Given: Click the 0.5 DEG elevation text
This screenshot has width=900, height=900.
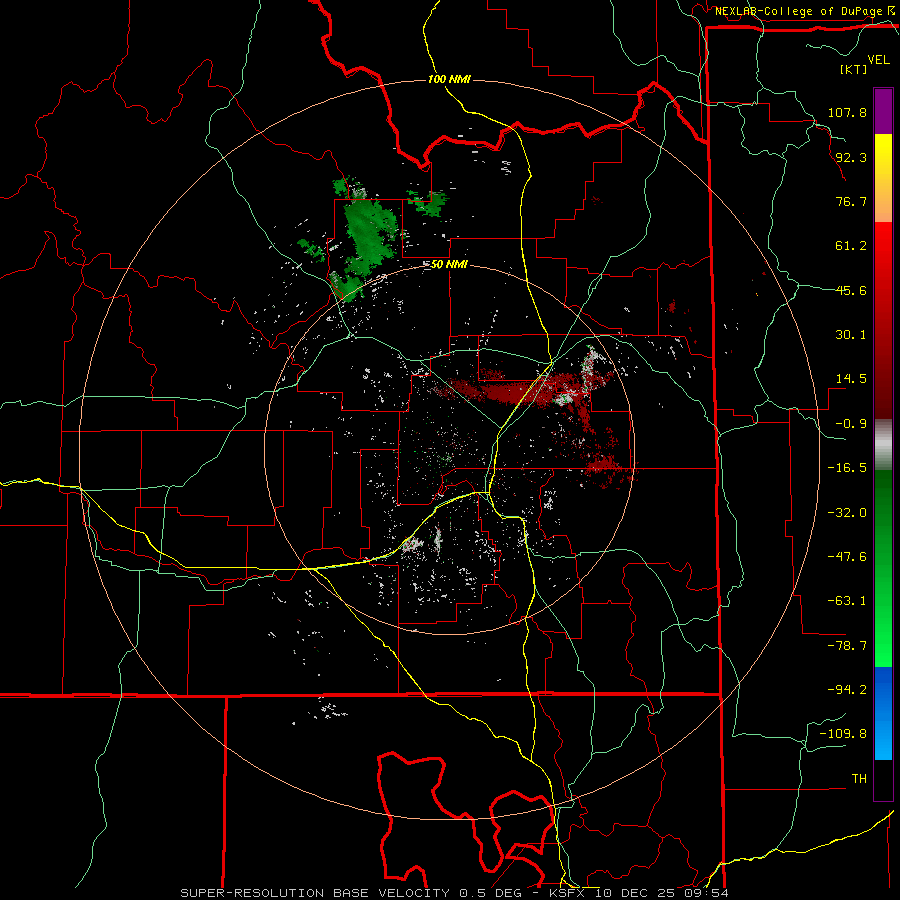Looking at the screenshot, I should (491, 893).
